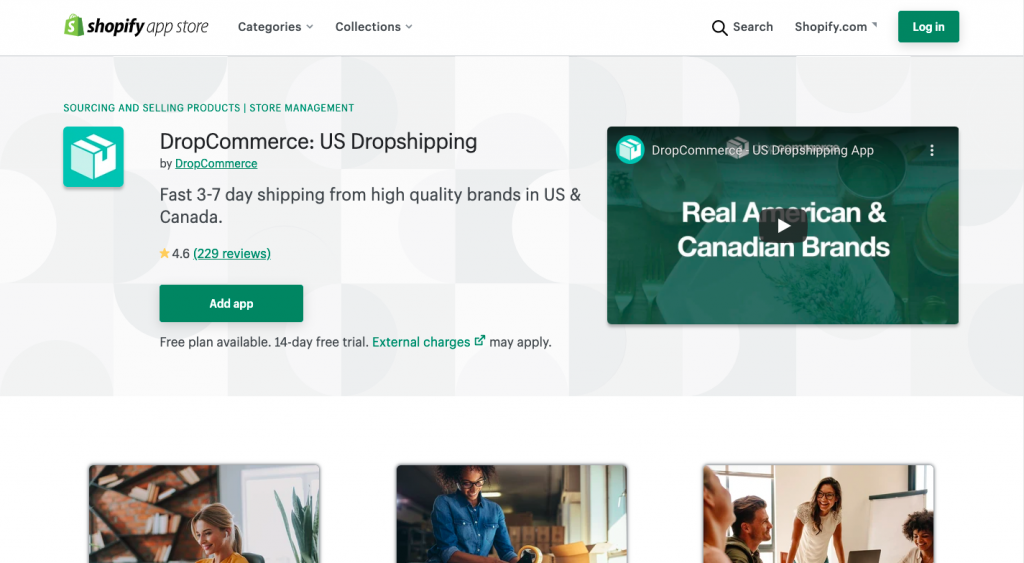
Task: Click the External charges external-link icon
Action: pos(479,341)
